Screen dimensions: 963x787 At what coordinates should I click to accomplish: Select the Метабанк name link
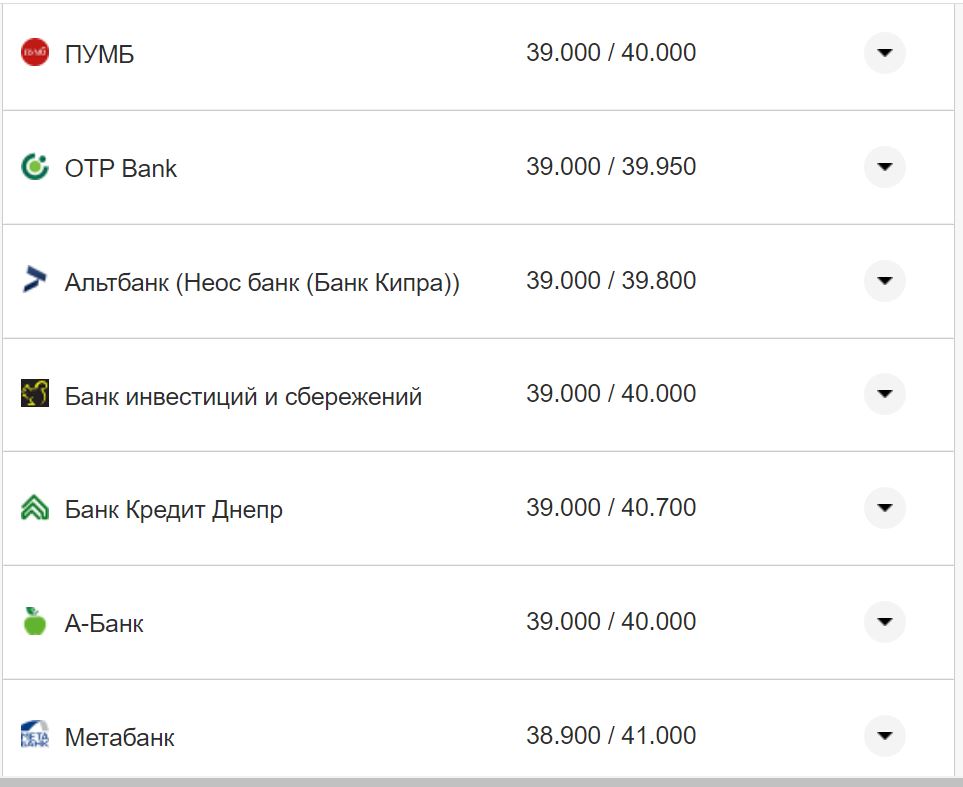pos(120,738)
